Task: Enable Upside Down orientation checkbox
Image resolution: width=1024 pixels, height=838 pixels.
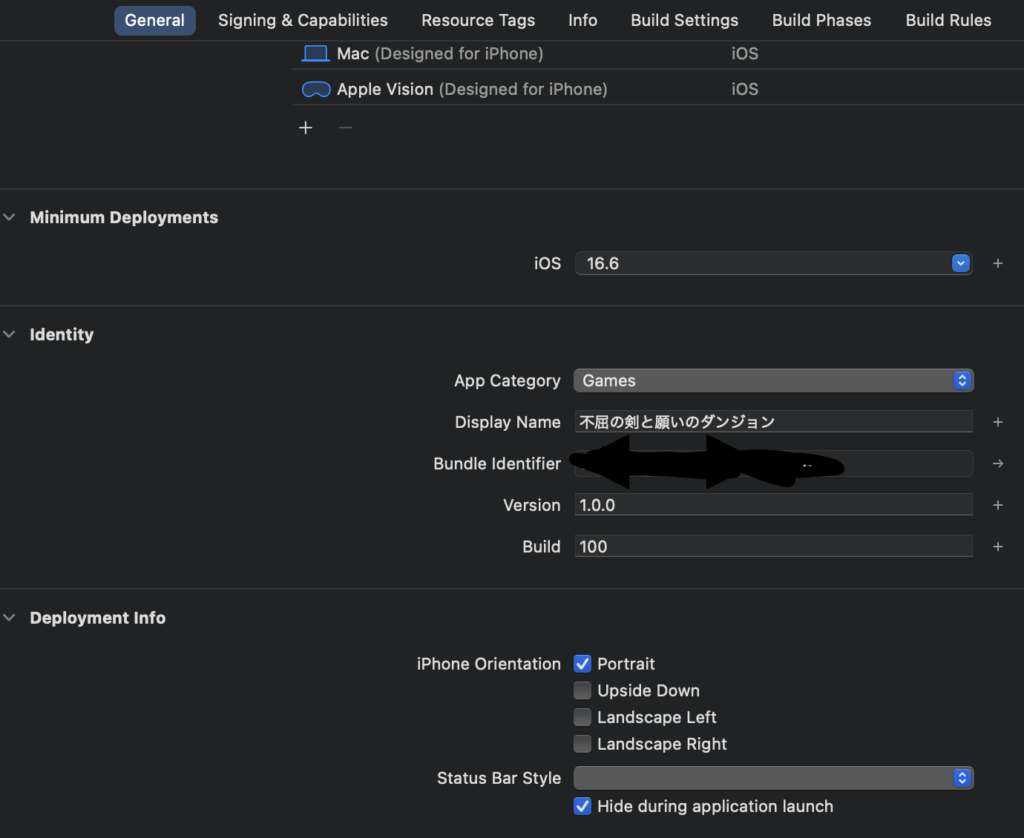Action: click(x=582, y=691)
